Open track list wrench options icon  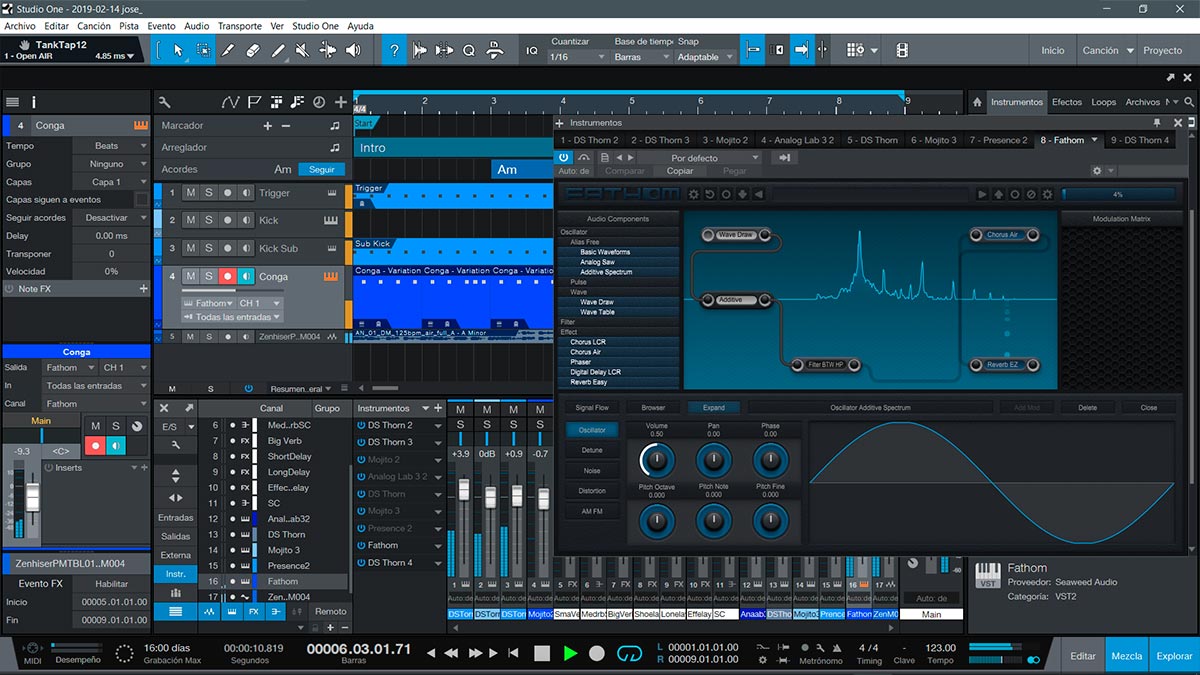coord(164,101)
